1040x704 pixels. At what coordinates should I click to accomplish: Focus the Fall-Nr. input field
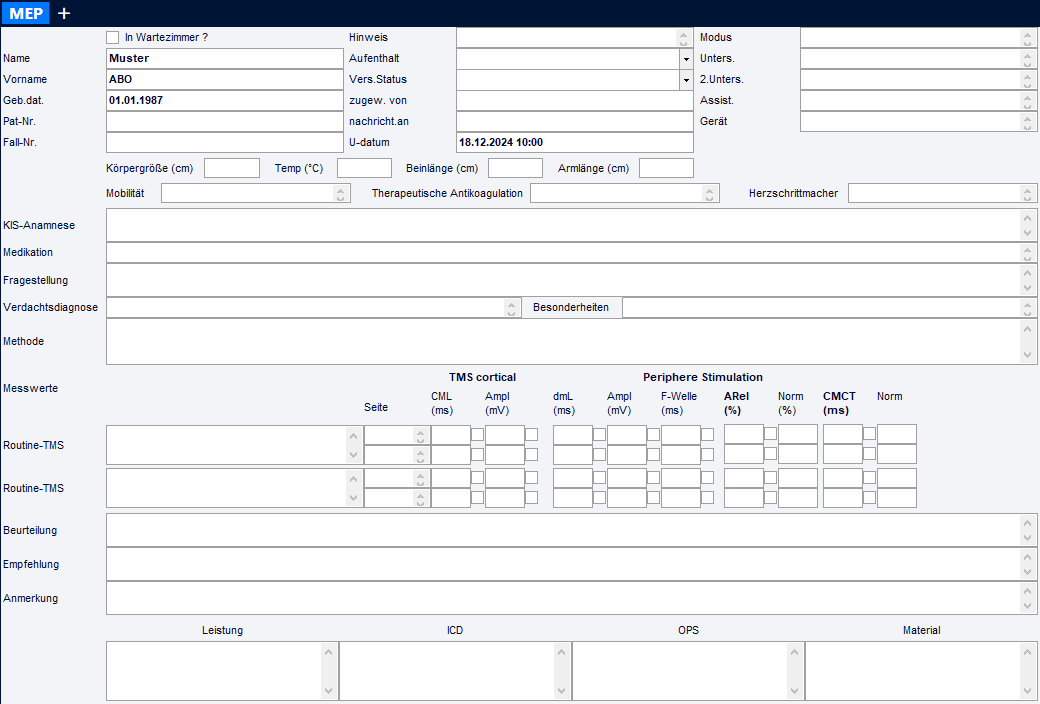point(225,143)
